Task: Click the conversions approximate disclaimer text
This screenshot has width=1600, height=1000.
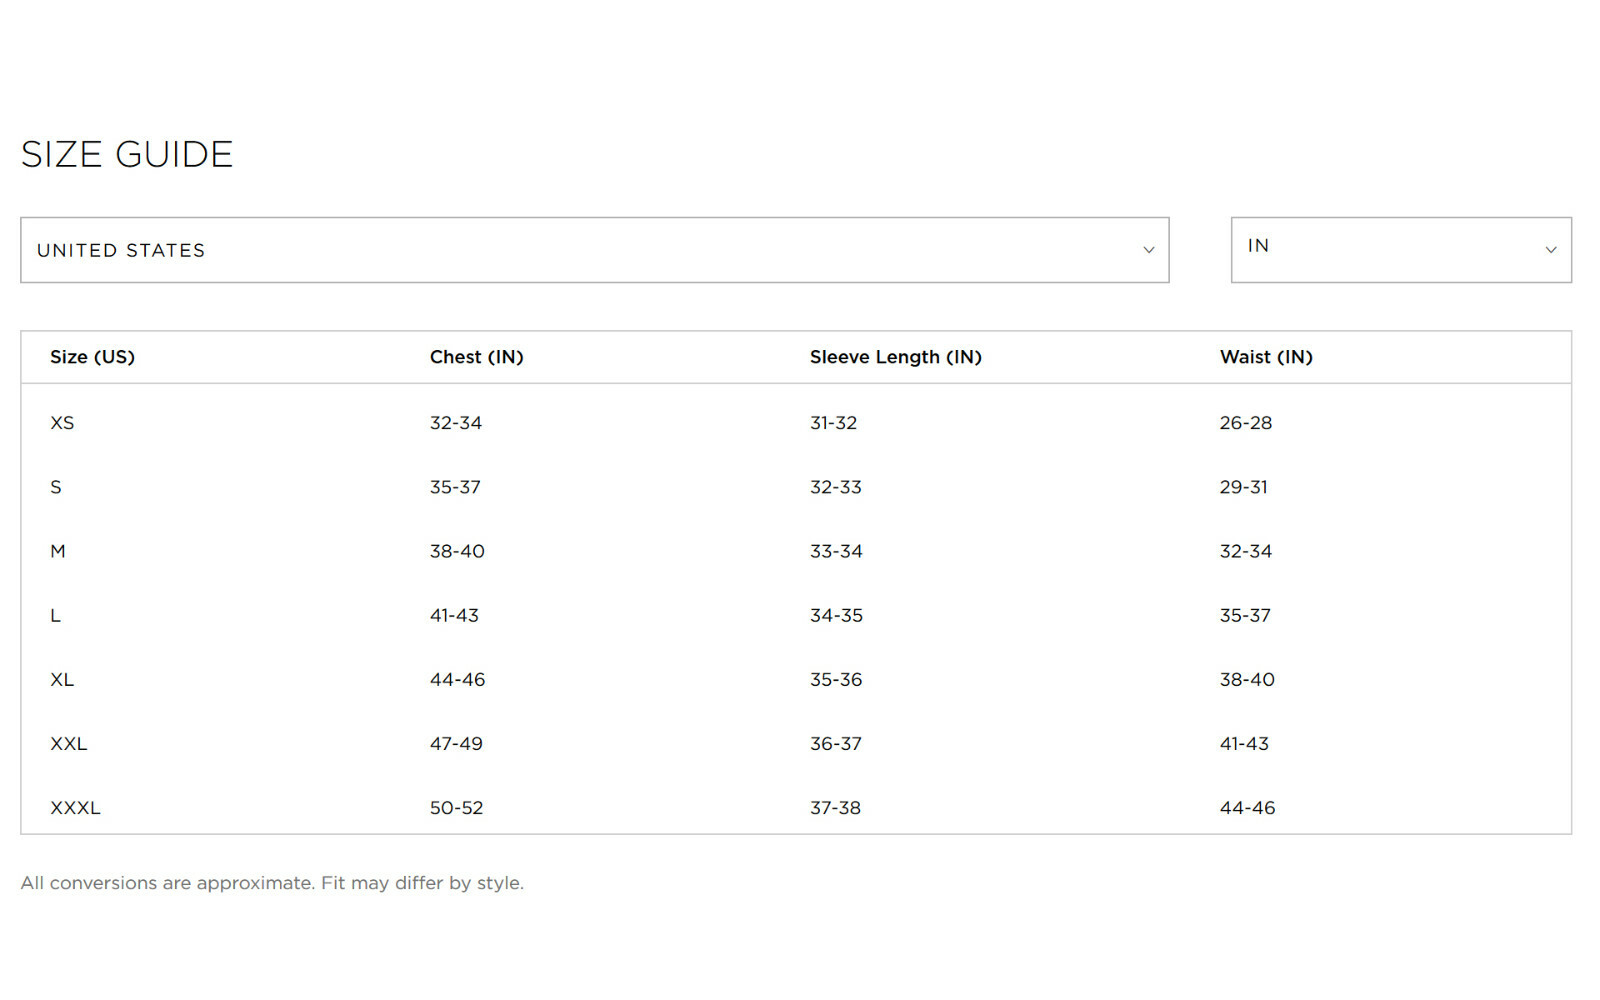Action: [272, 883]
